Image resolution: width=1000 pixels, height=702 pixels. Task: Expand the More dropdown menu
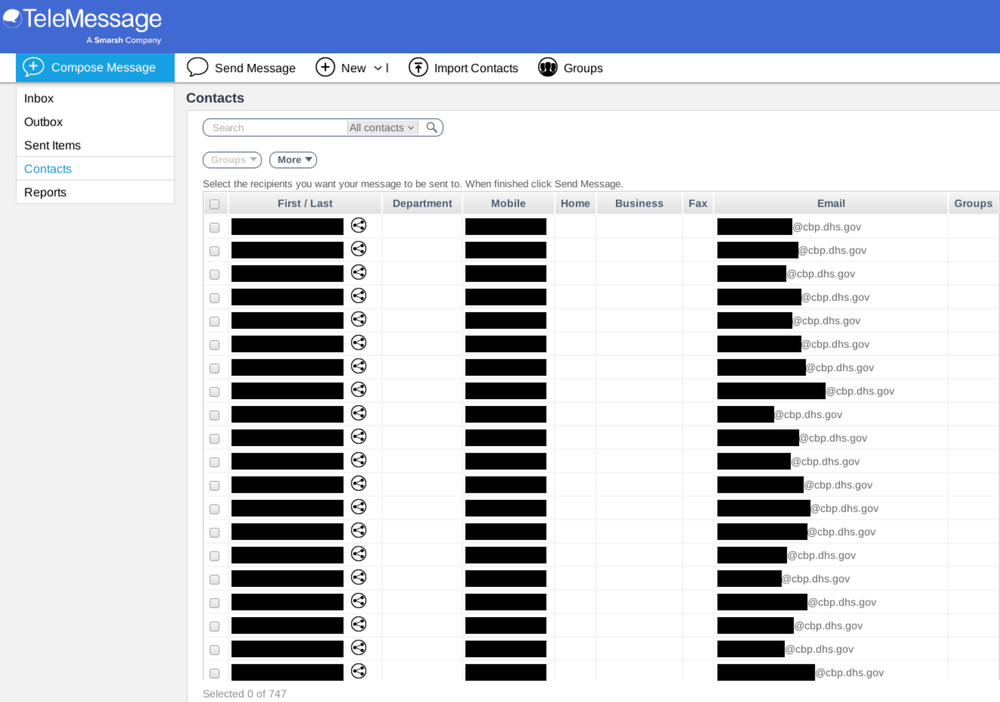(292, 159)
